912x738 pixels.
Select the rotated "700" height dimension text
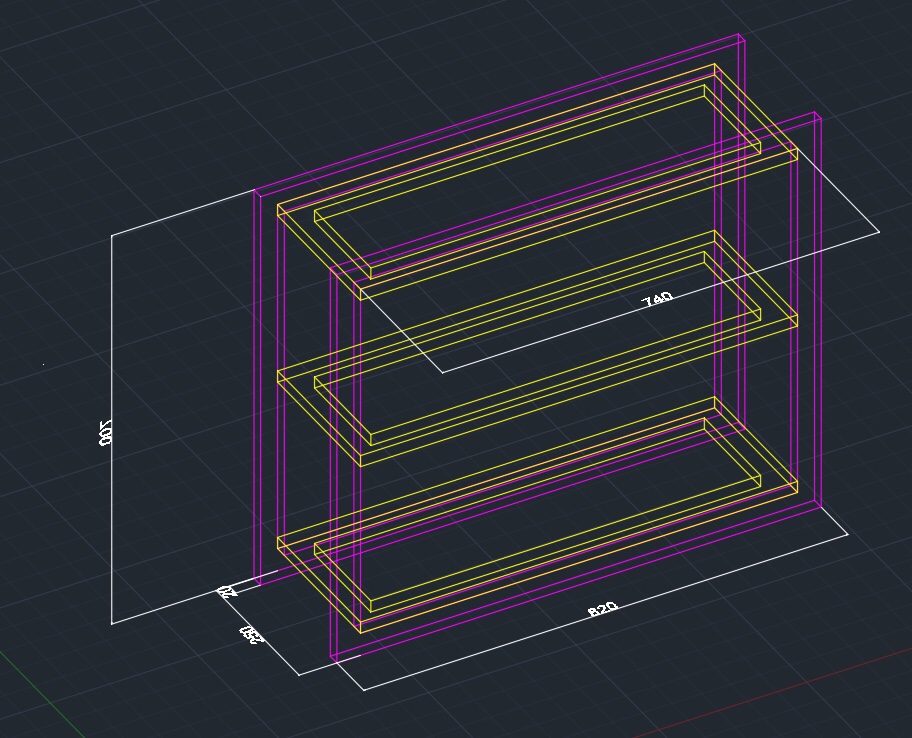tap(105, 433)
